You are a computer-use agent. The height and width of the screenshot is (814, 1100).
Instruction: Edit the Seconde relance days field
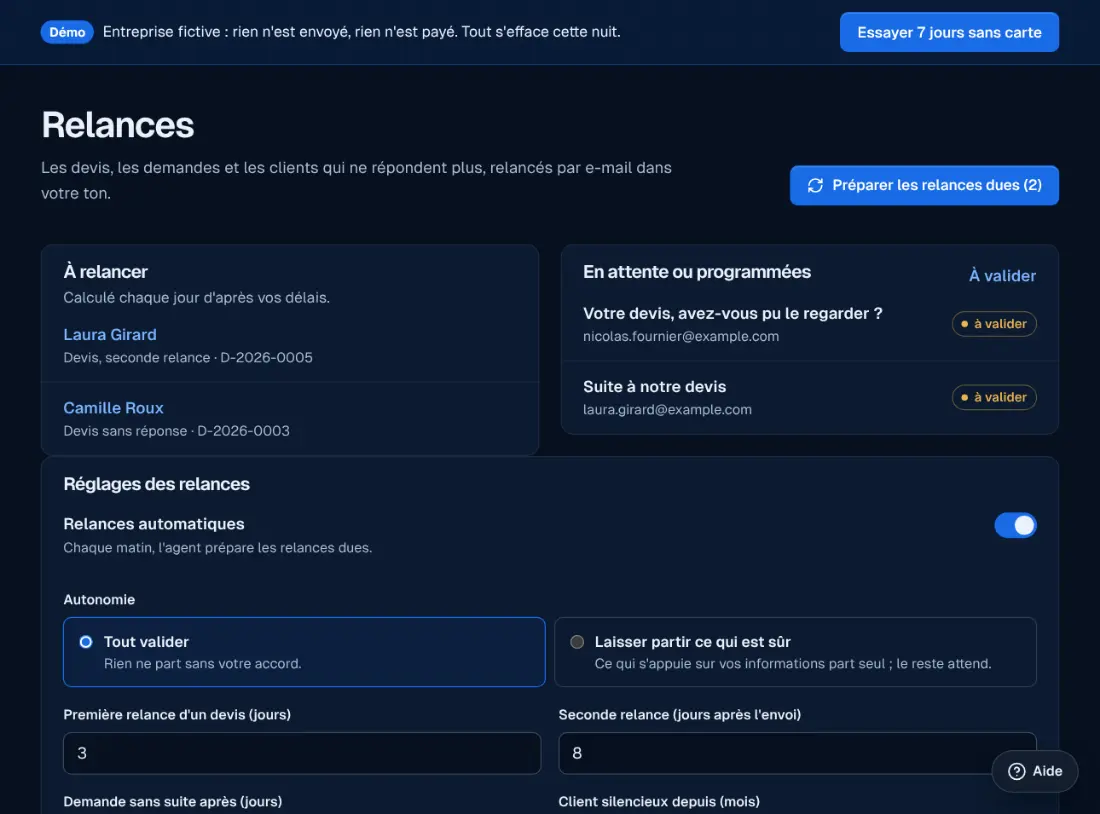coord(797,753)
